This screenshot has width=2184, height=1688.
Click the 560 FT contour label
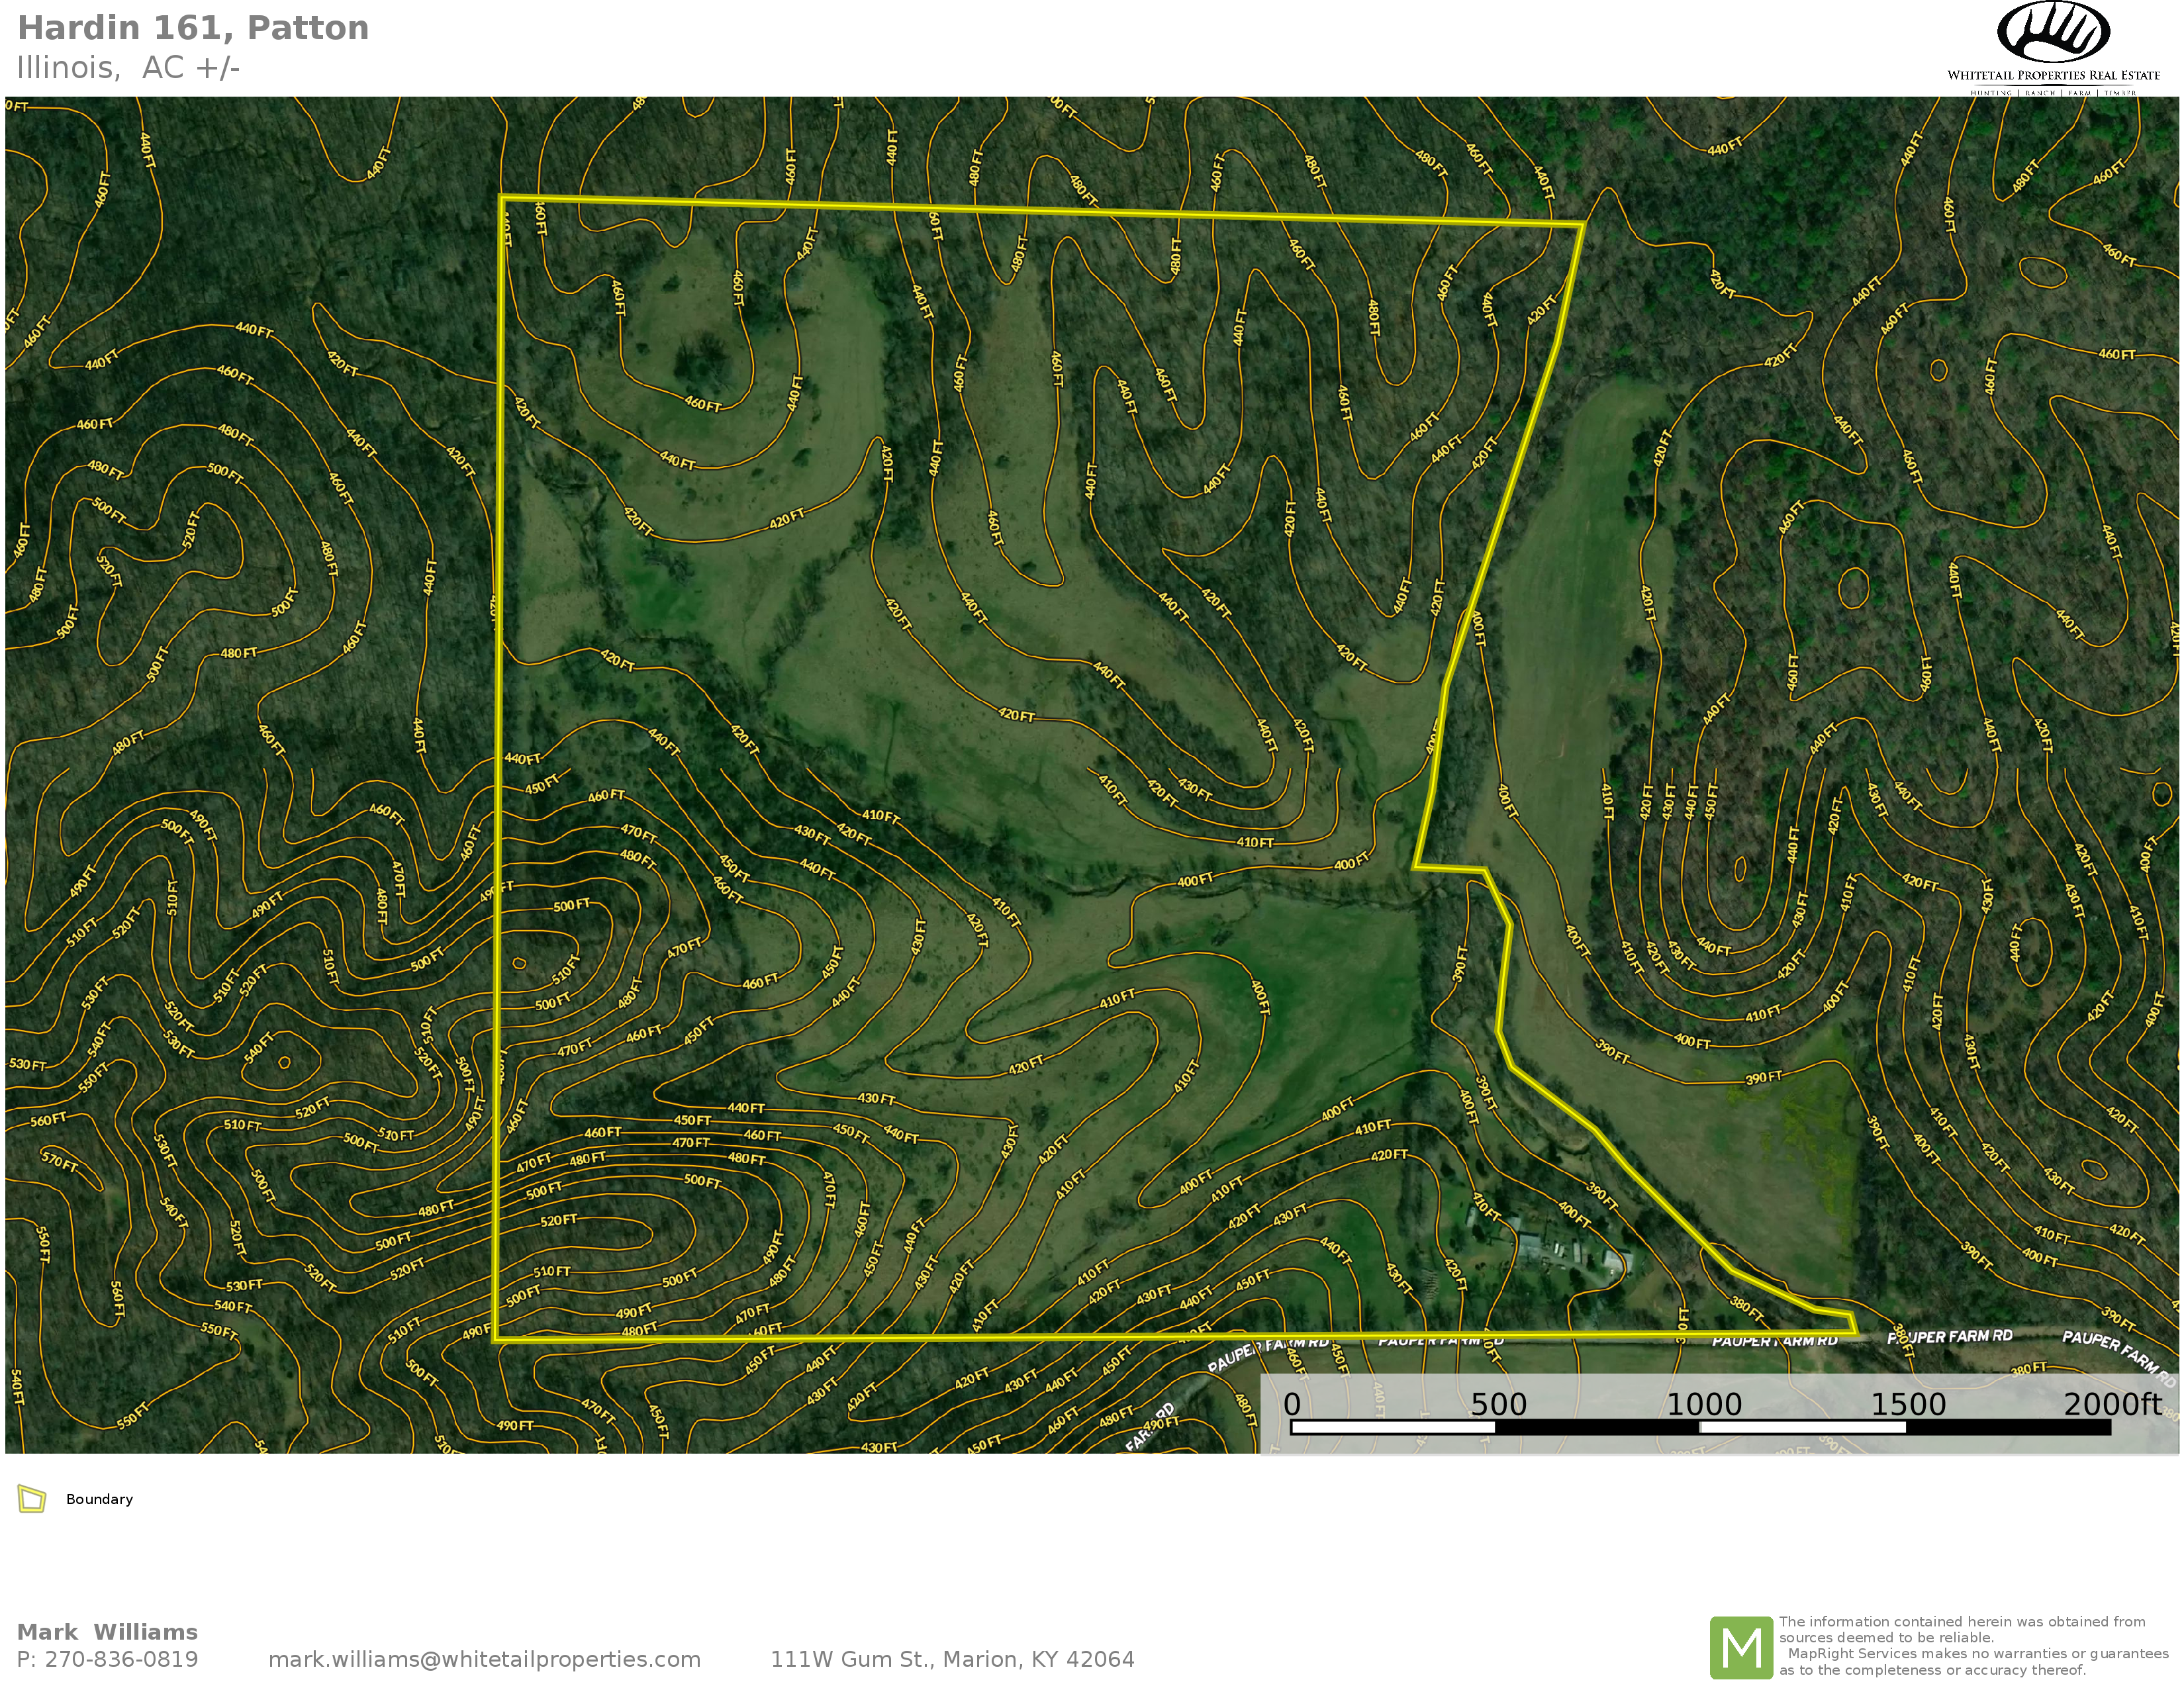tap(48, 1120)
